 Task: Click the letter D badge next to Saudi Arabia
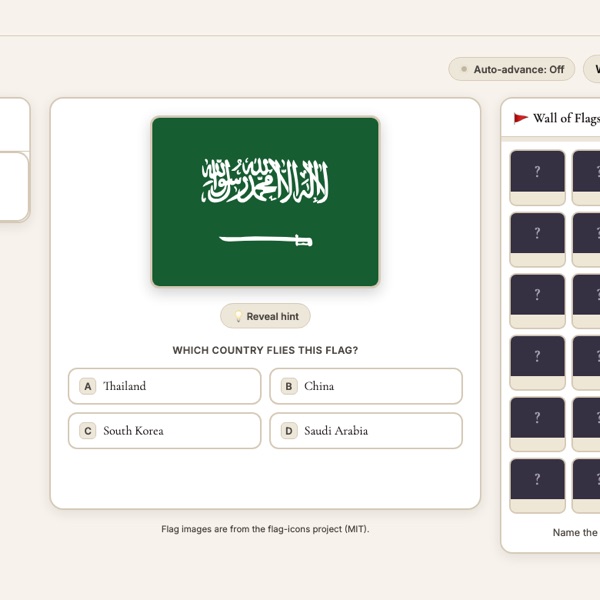tap(289, 431)
